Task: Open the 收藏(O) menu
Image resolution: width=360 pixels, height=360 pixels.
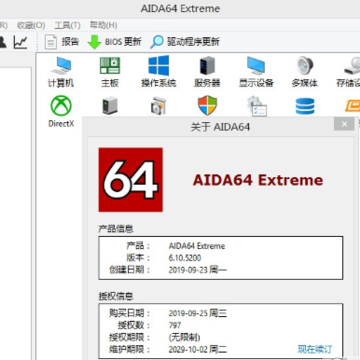Action: point(31,25)
